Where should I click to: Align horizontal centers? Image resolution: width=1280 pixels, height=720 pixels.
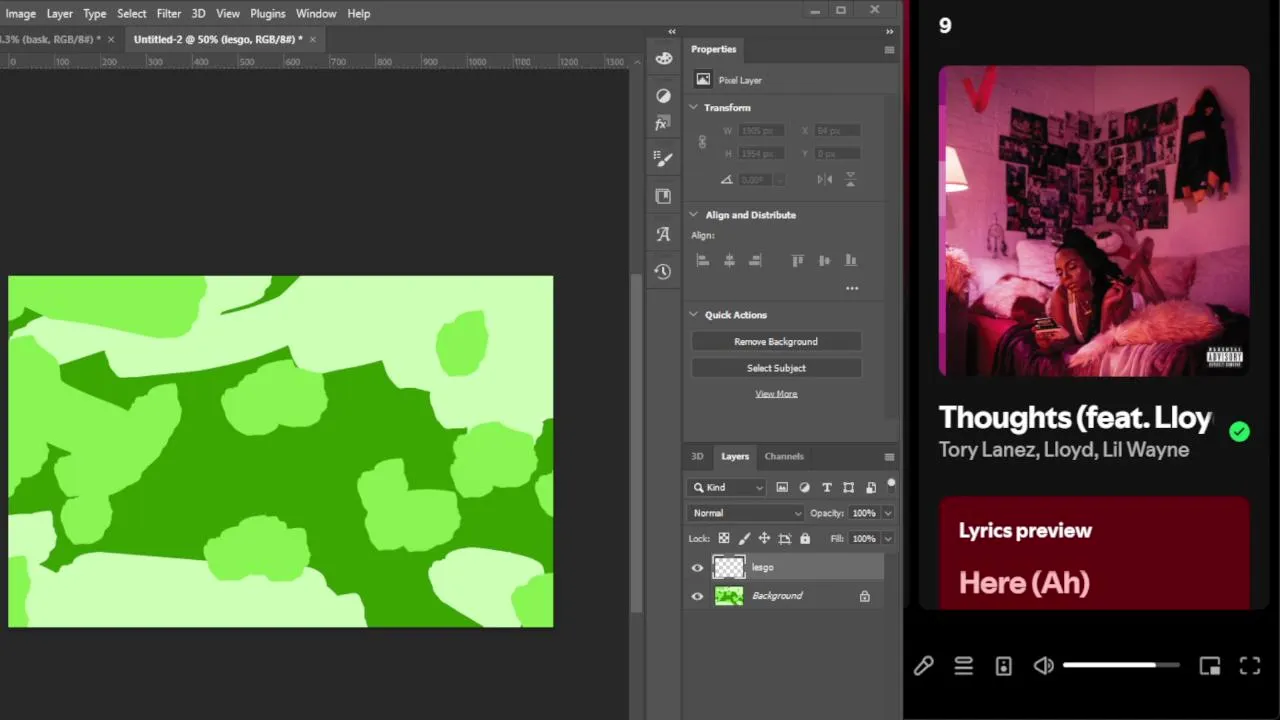coord(729,260)
